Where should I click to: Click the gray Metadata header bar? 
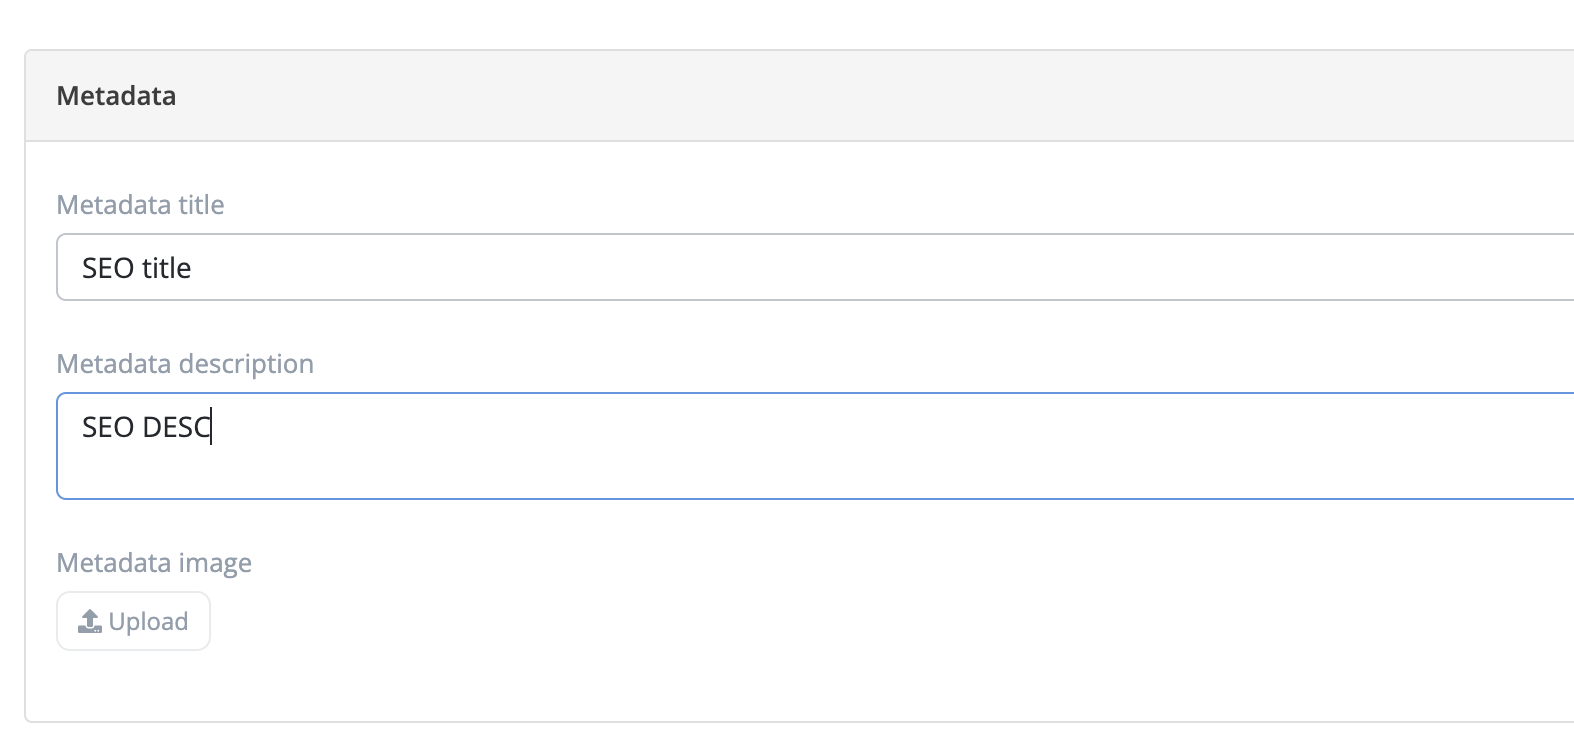pos(800,96)
